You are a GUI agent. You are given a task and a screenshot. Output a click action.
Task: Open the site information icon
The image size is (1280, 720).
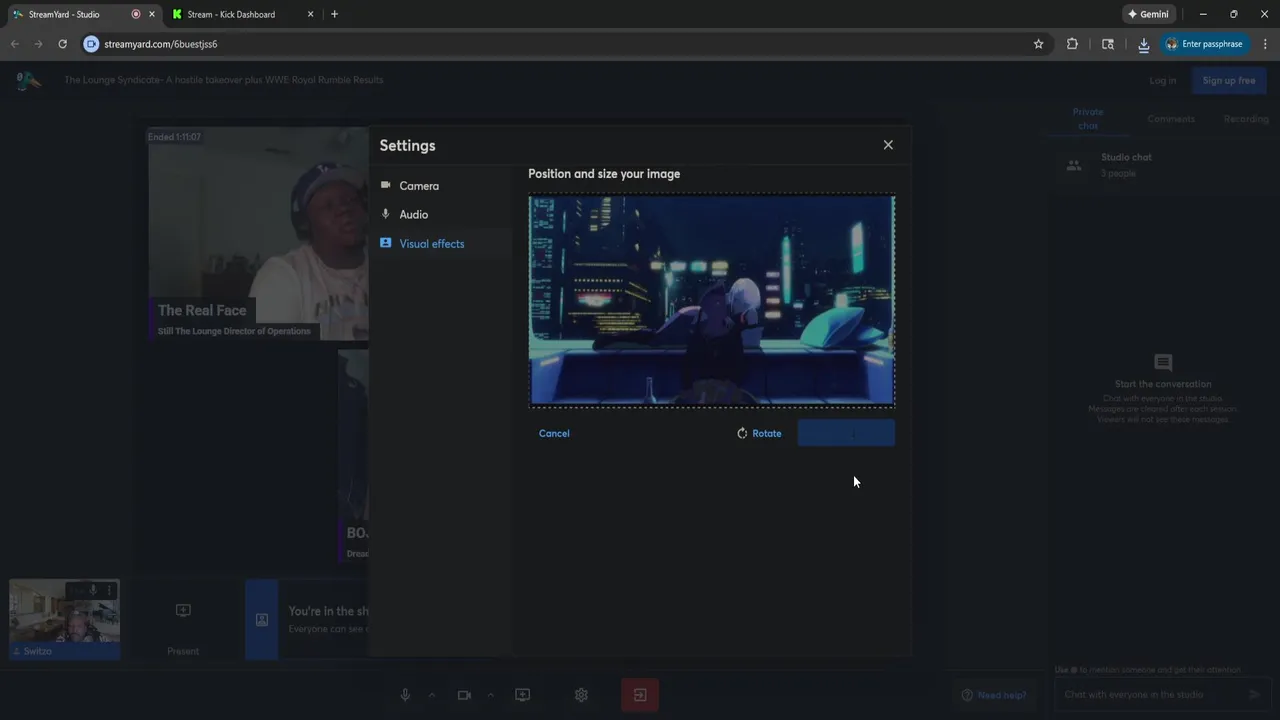click(91, 44)
